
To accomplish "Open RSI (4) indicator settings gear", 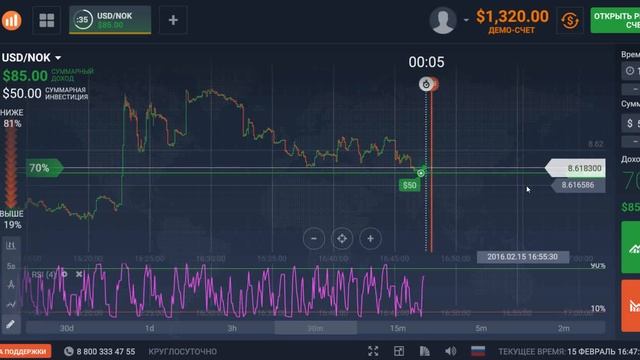I will click(x=64, y=274).
